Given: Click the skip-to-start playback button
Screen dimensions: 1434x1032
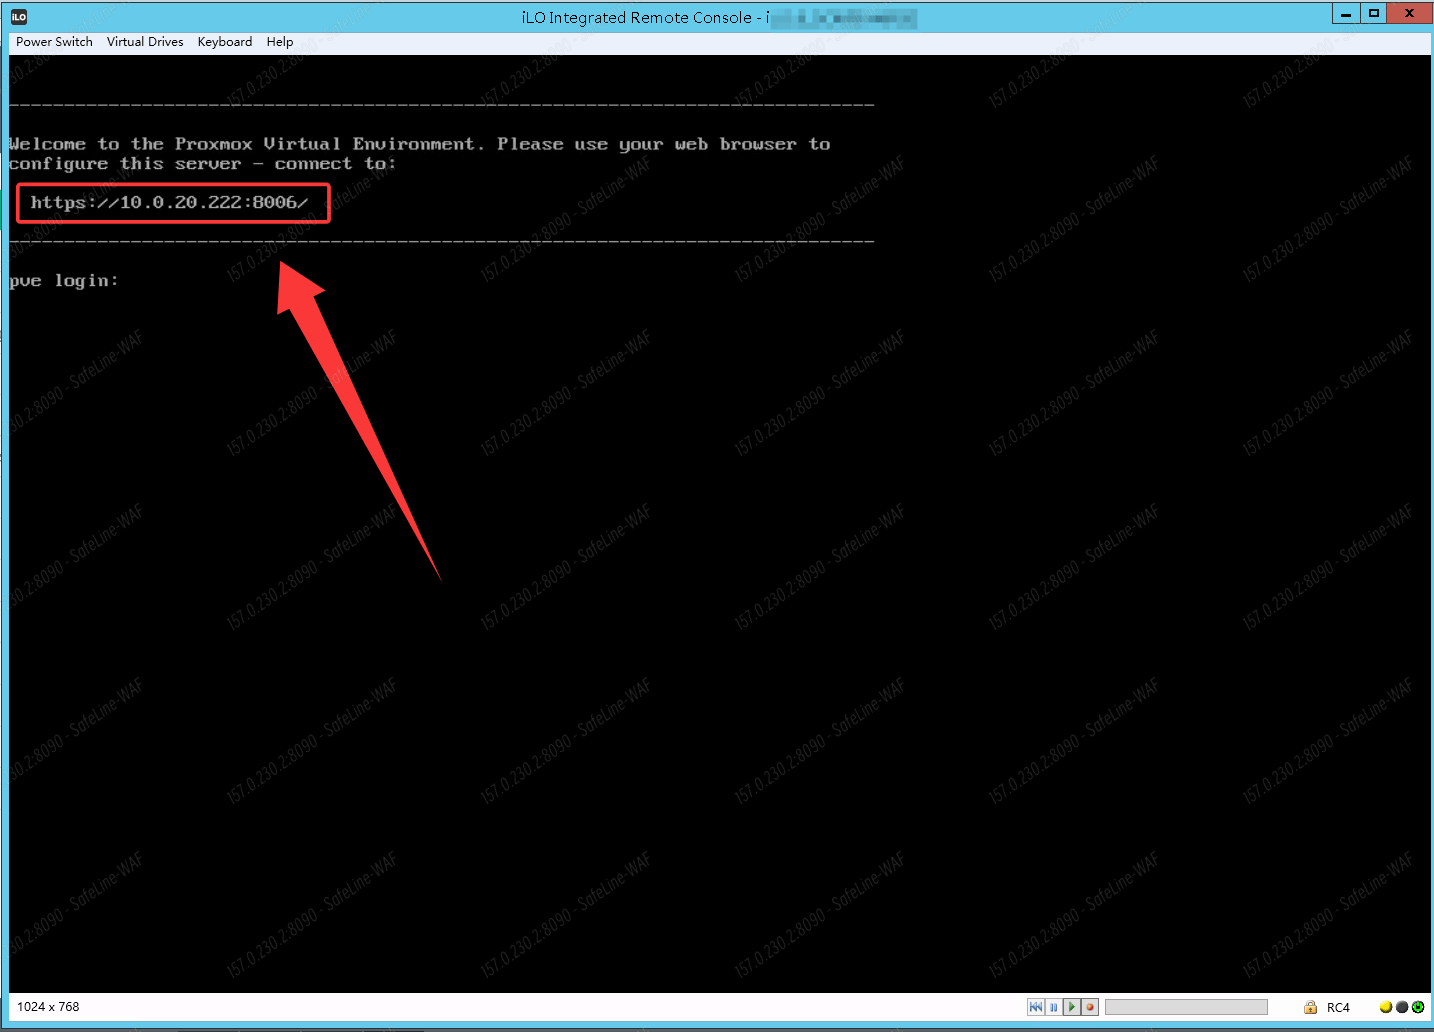Looking at the screenshot, I should click(x=1036, y=1007).
